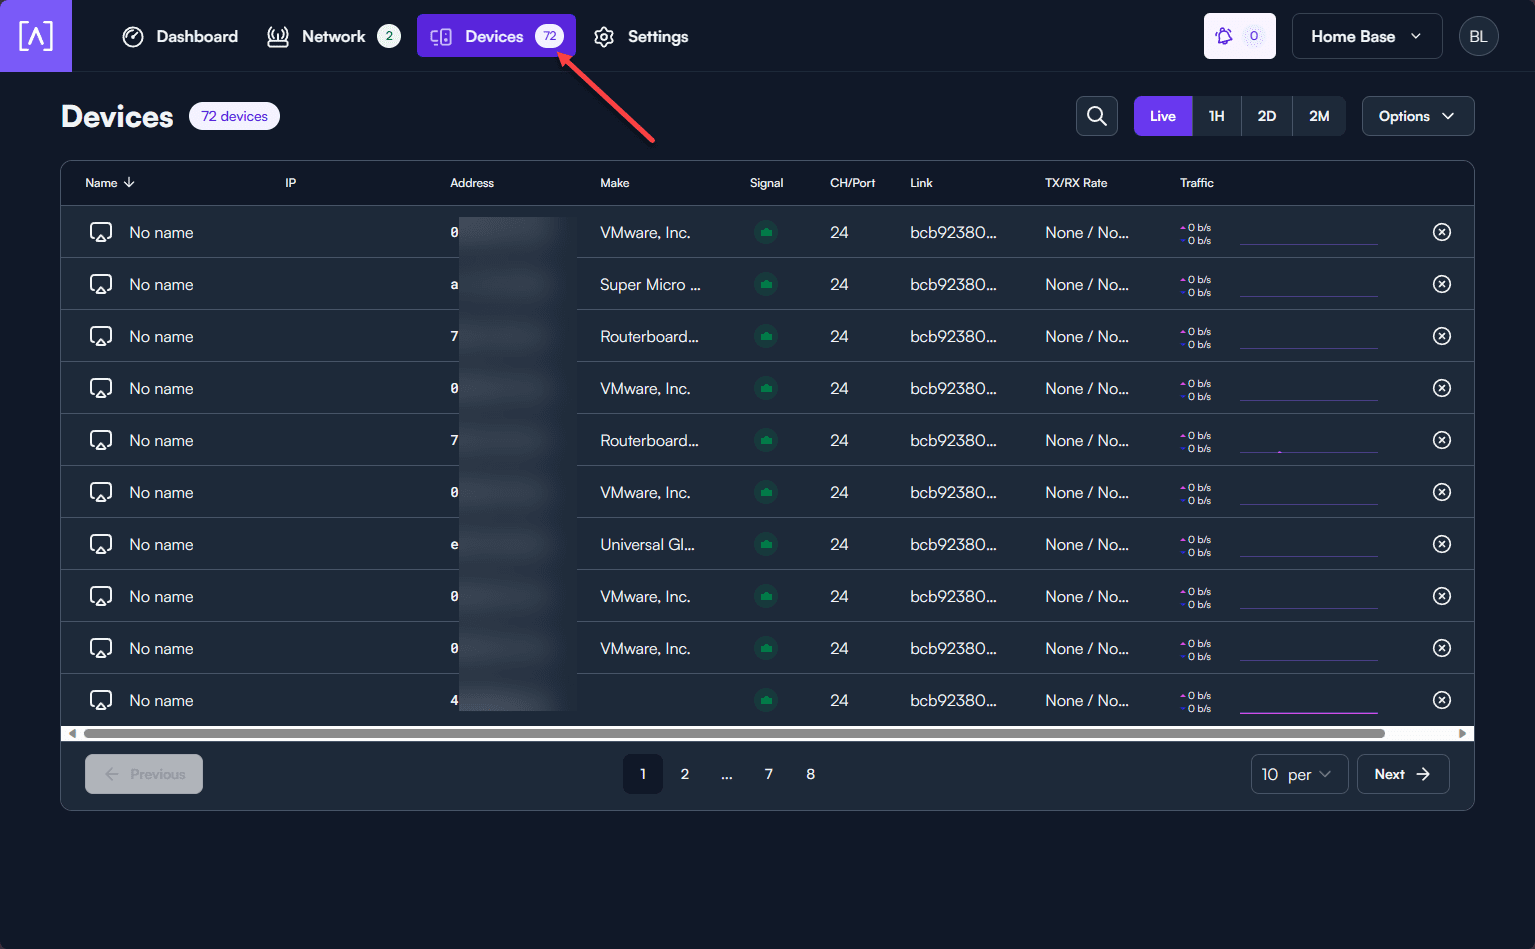Click the Traffic column header
The width and height of the screenshot is (1535, 949).
[x=1197, y=183]
